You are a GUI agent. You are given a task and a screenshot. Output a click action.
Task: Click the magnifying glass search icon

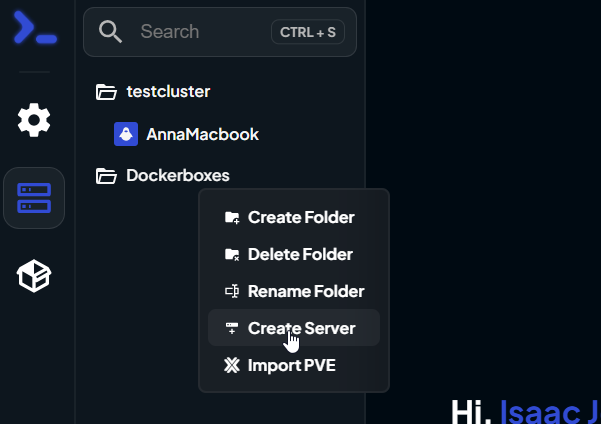(x=110, y=31)
